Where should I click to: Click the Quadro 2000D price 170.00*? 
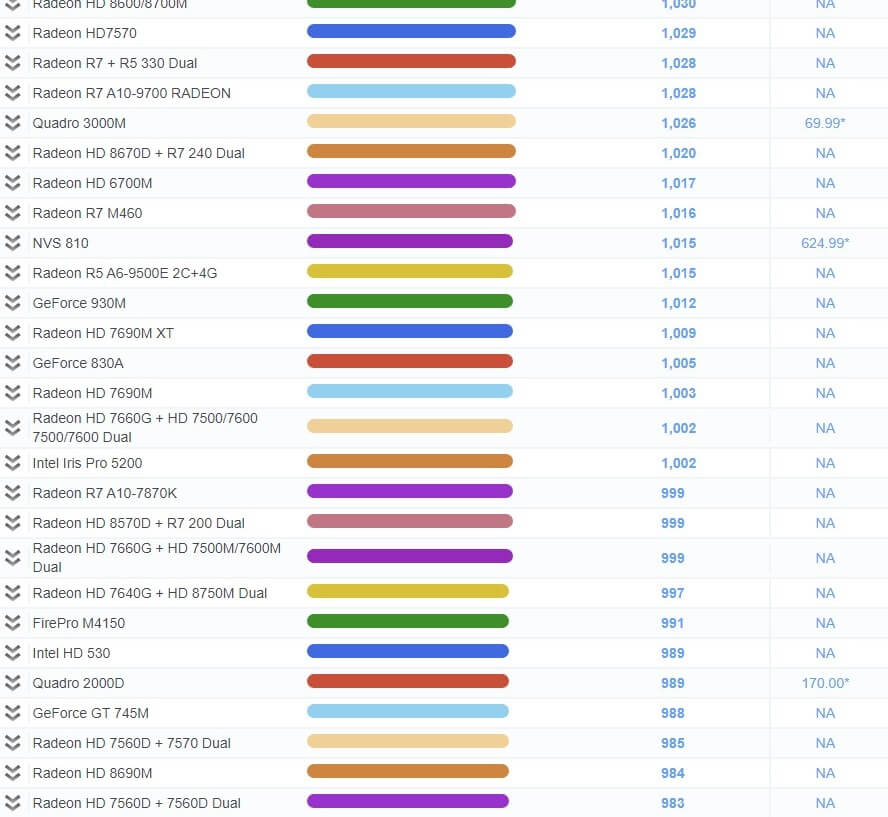pyautogui.click(x=825, y=683)
